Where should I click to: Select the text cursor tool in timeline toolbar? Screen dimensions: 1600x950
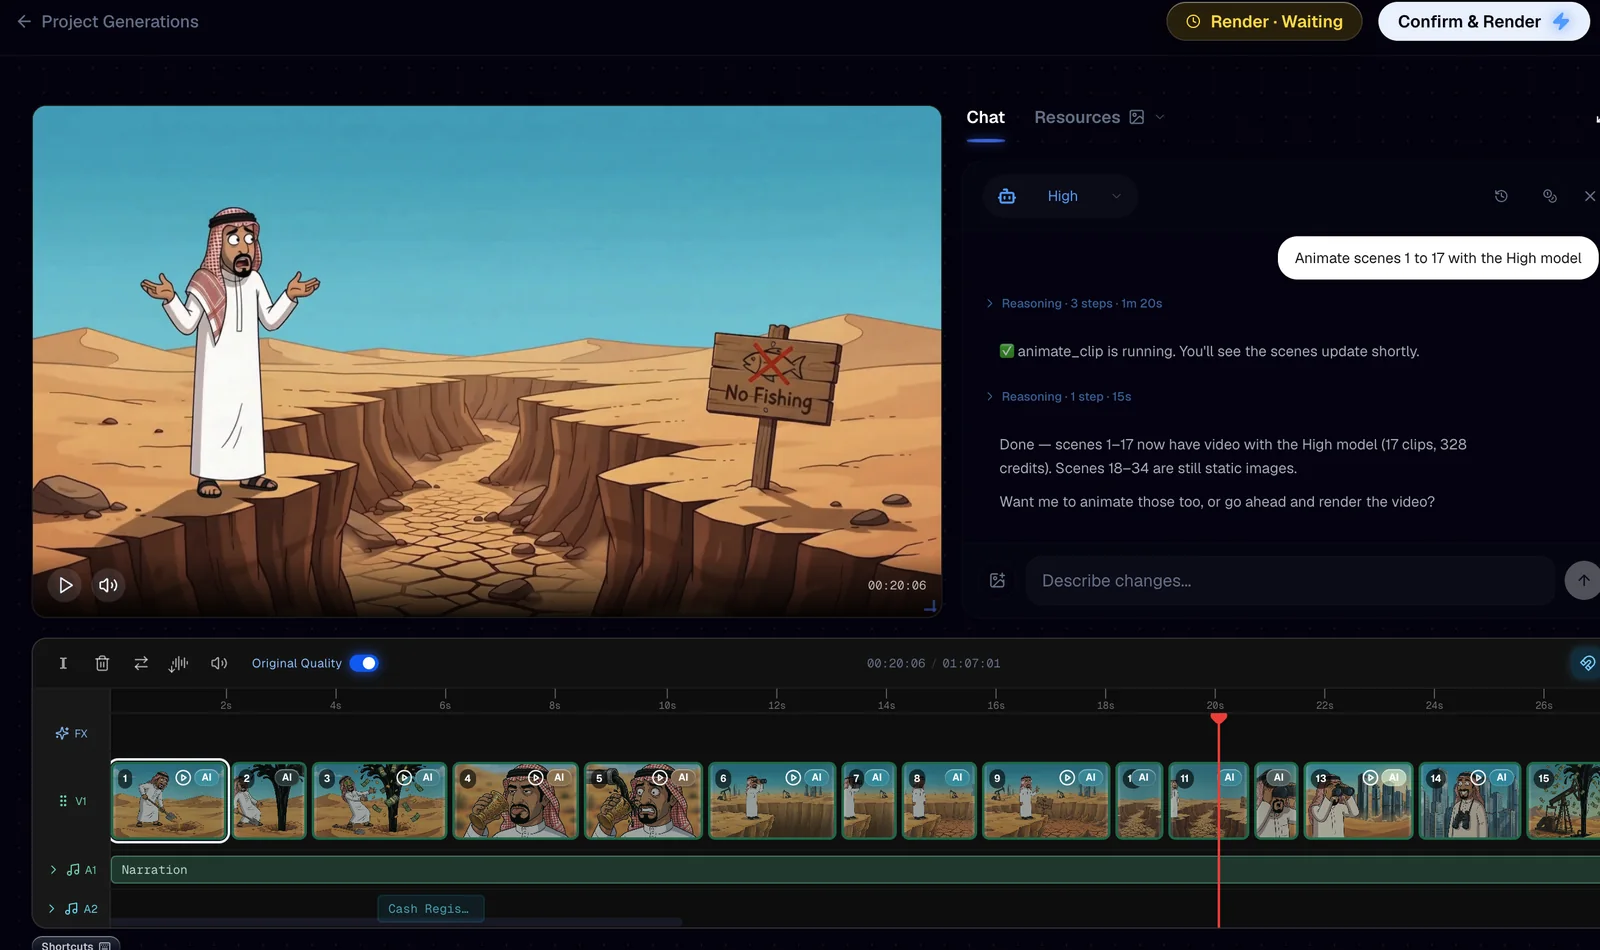63,663
